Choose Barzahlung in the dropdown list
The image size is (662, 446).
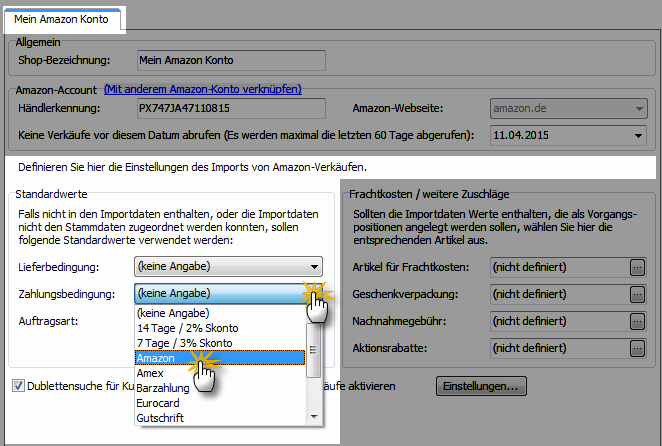[x=220, y=388]
